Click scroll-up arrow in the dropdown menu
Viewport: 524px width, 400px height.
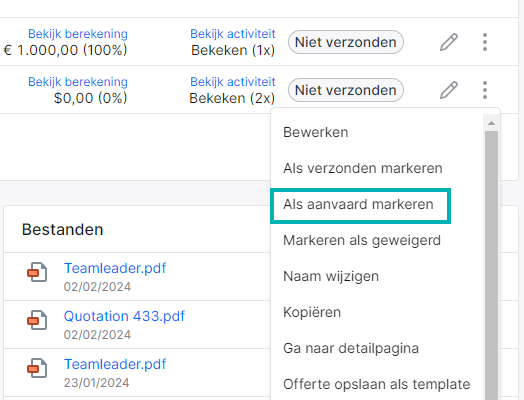[x=491, y=123]
